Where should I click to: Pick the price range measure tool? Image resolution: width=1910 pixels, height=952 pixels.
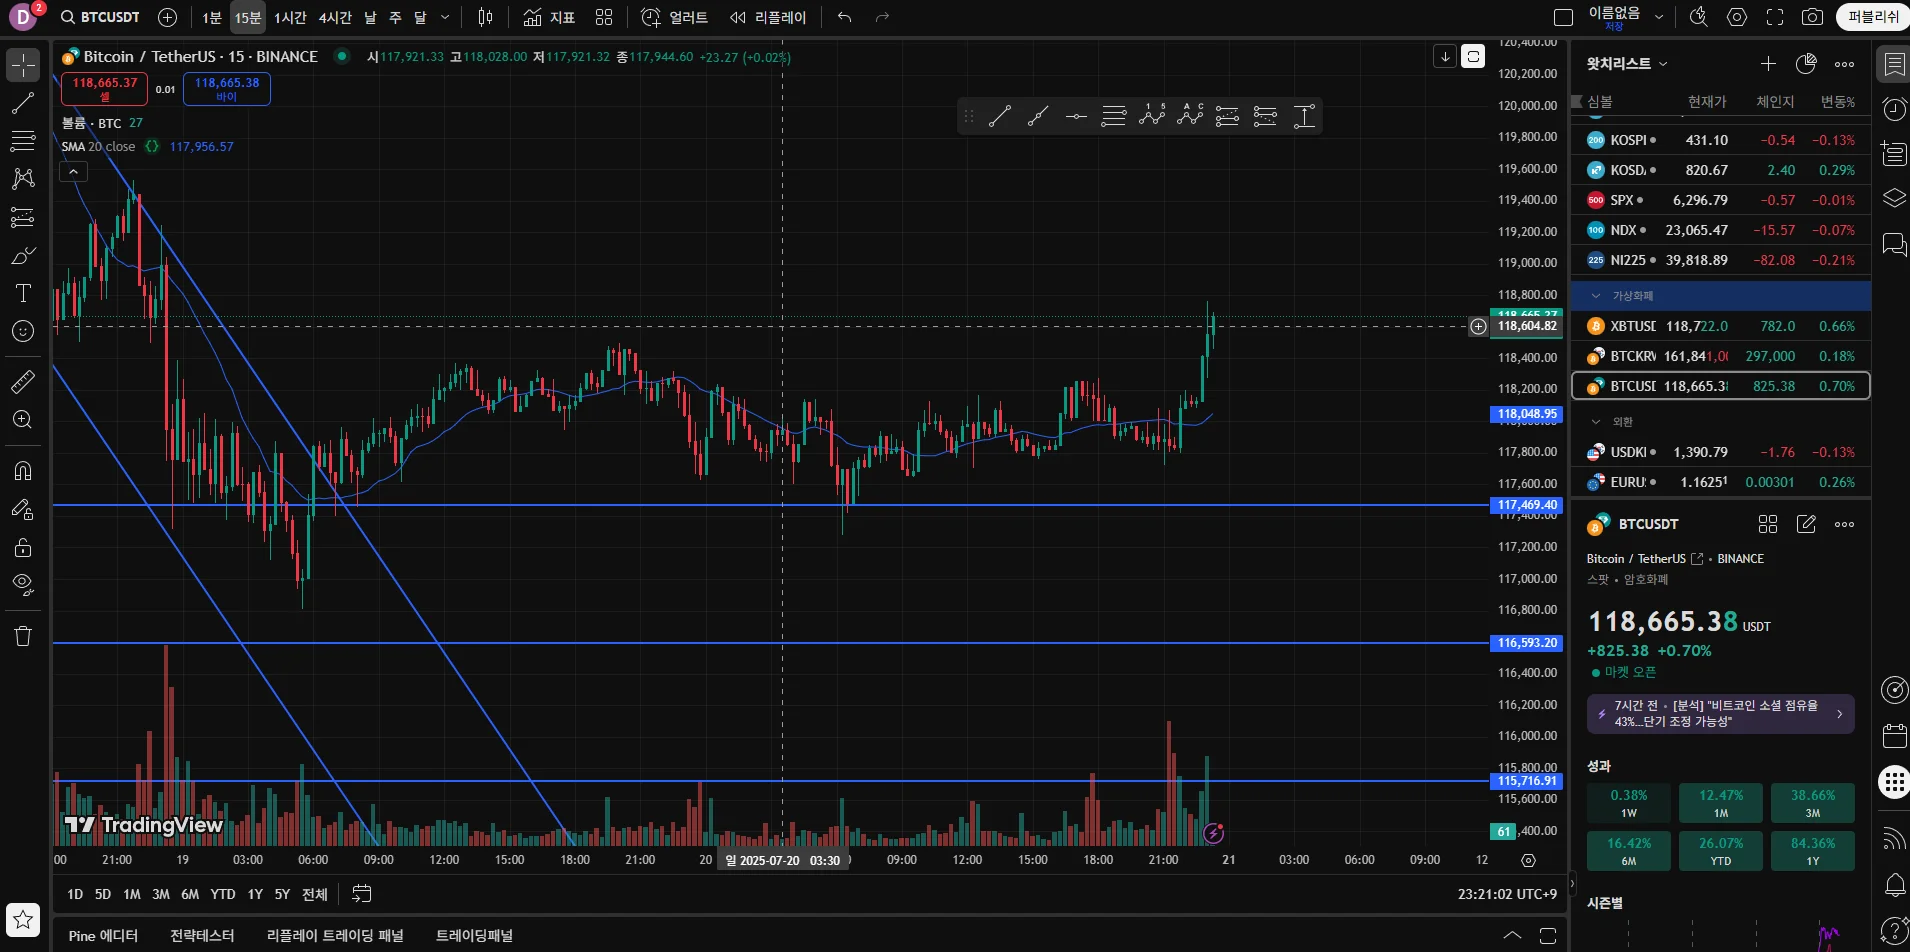click(1304, 117)
